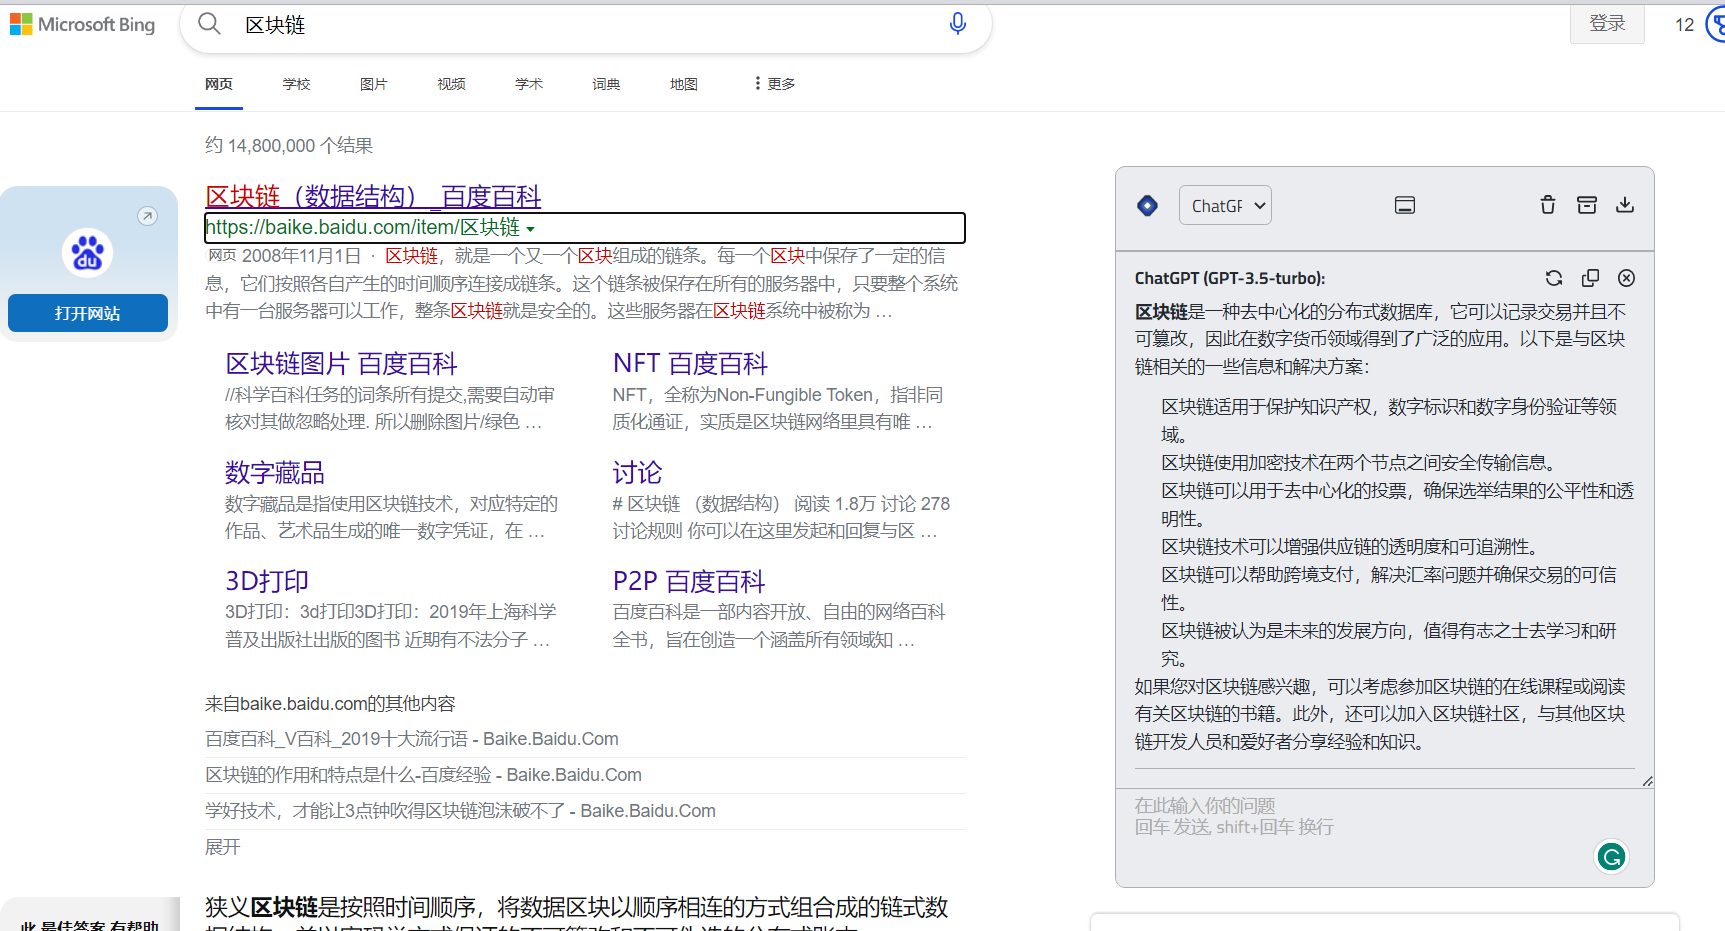Click the search magnifier icon
This screenshot has width=1725, height=931.
[209, 24]
